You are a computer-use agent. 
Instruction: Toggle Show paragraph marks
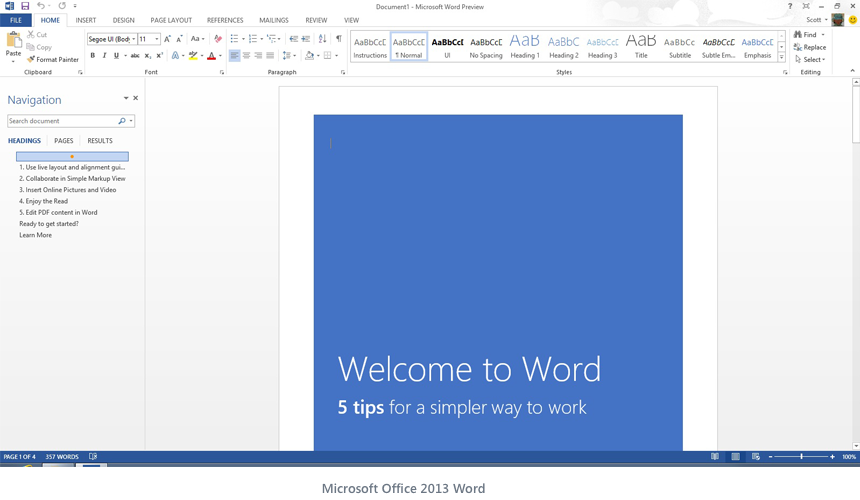coord(338,39)
